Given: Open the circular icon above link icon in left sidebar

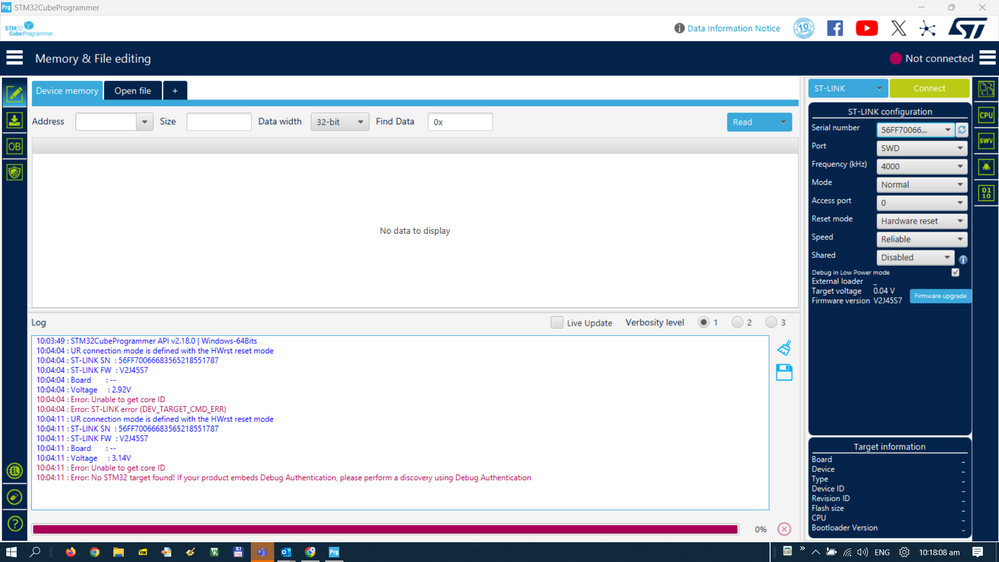Looking at the screenshot, I should pyautogui.click(x=15, y=471).
